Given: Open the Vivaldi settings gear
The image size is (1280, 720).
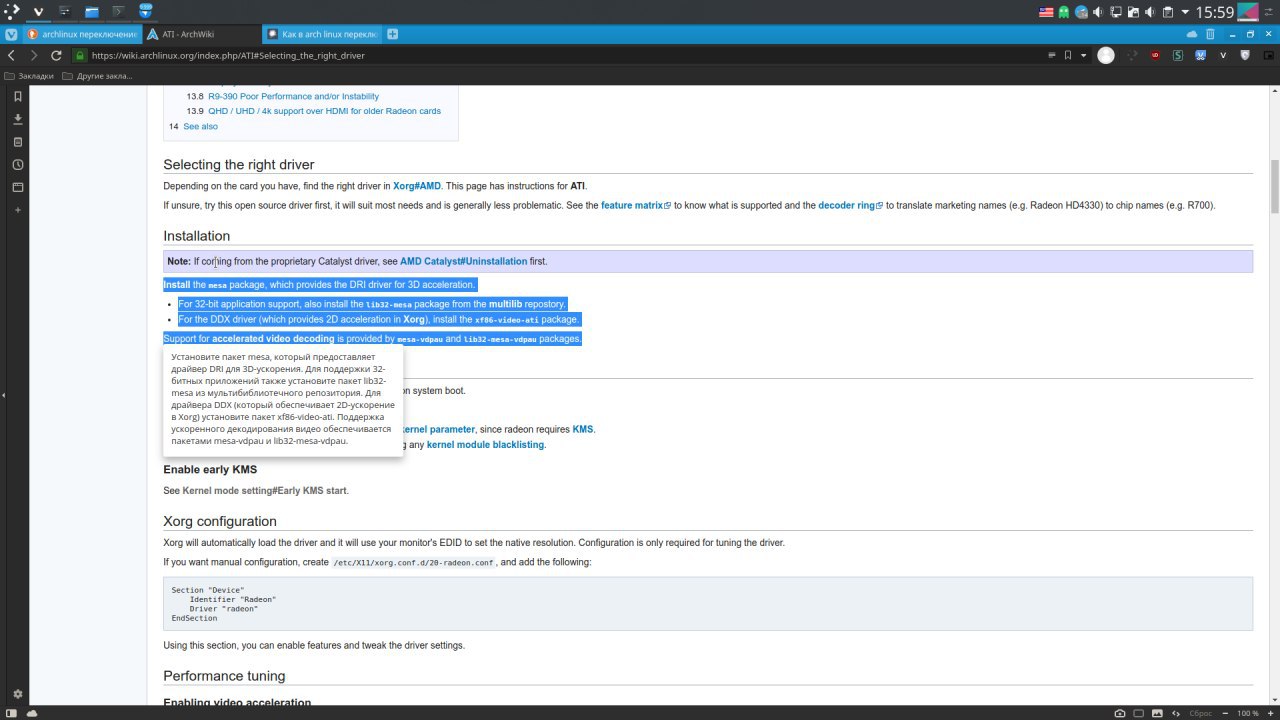Looking at the screenshot, I should tap(18, 694).
